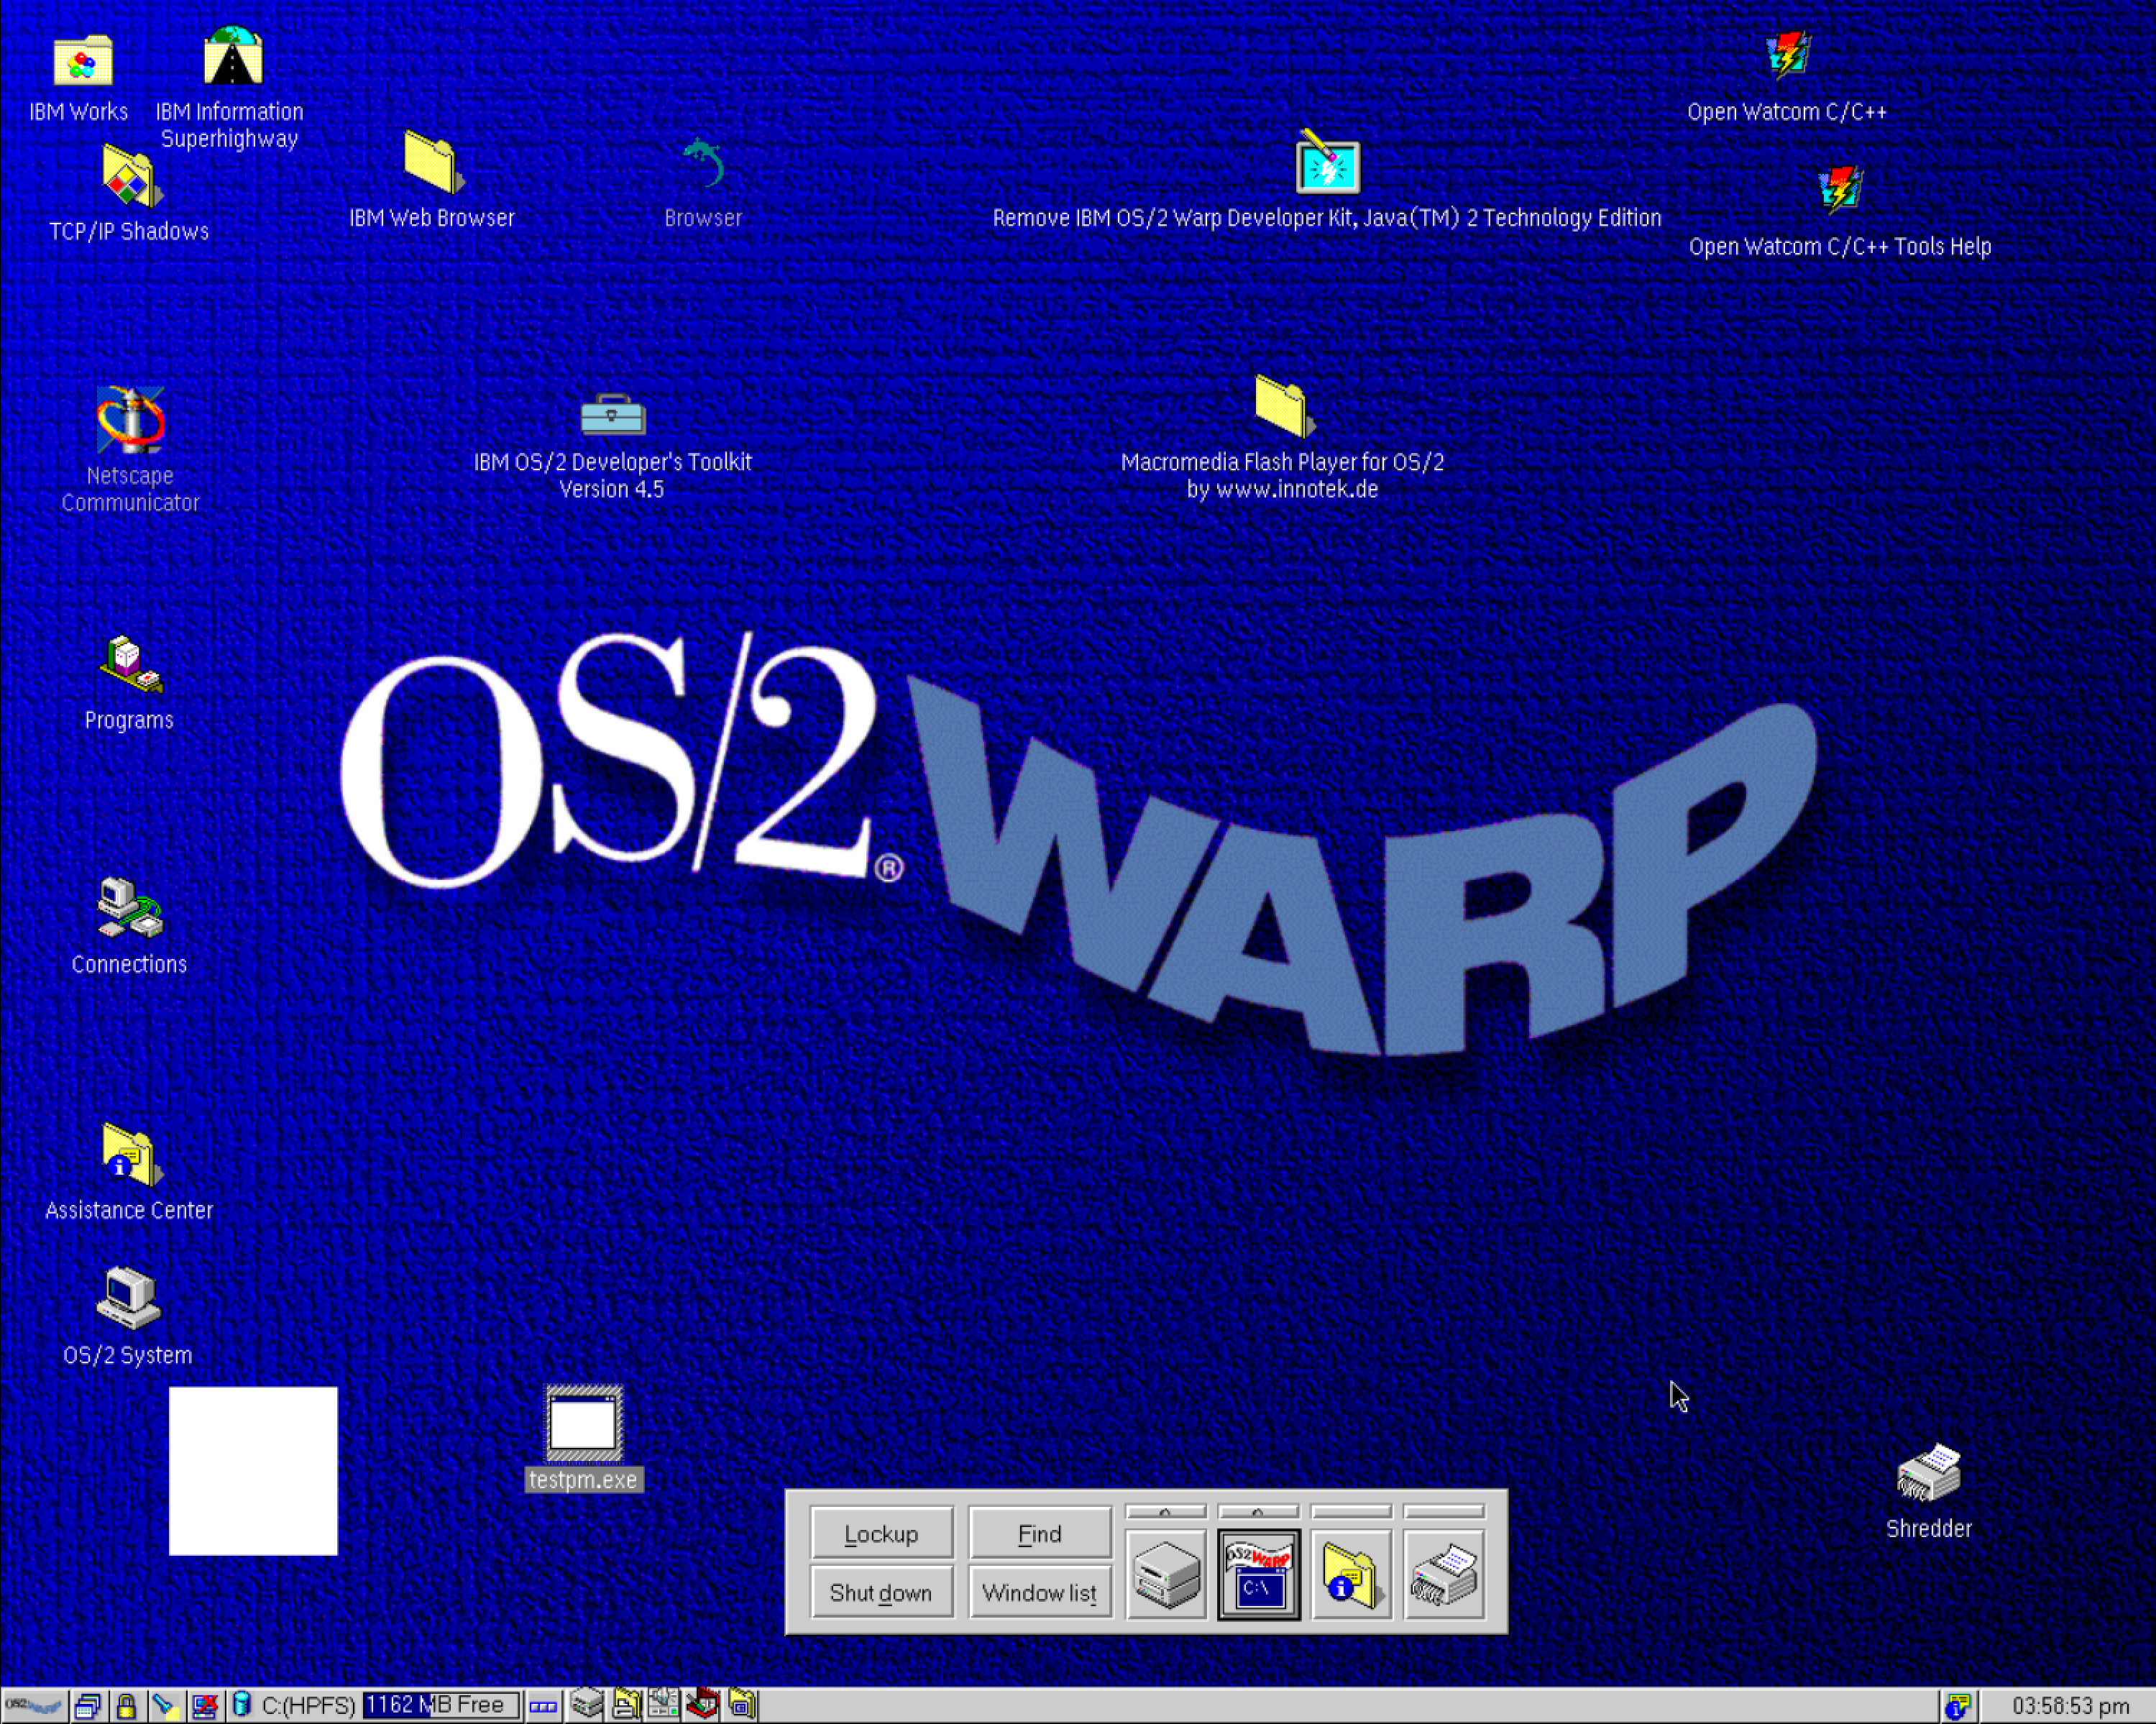2156x1724 pixels.
Task: Launch Netscape Communicator desktop icon
Action: (130, 420)
